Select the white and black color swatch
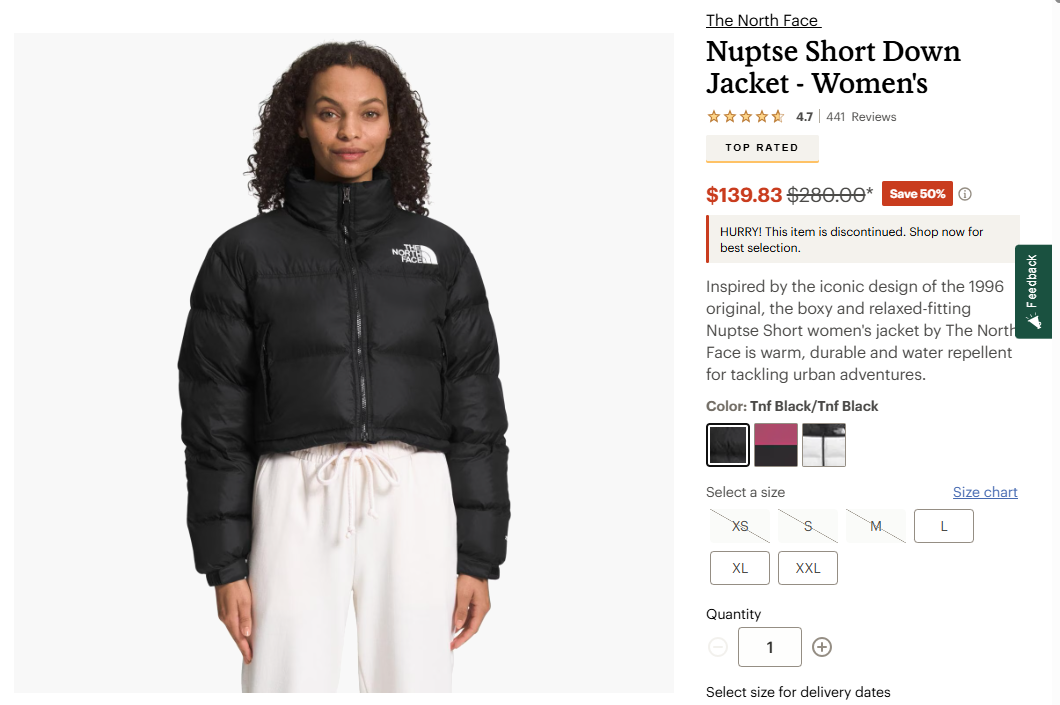This screenshot has height=705, width=1060. 824,445
